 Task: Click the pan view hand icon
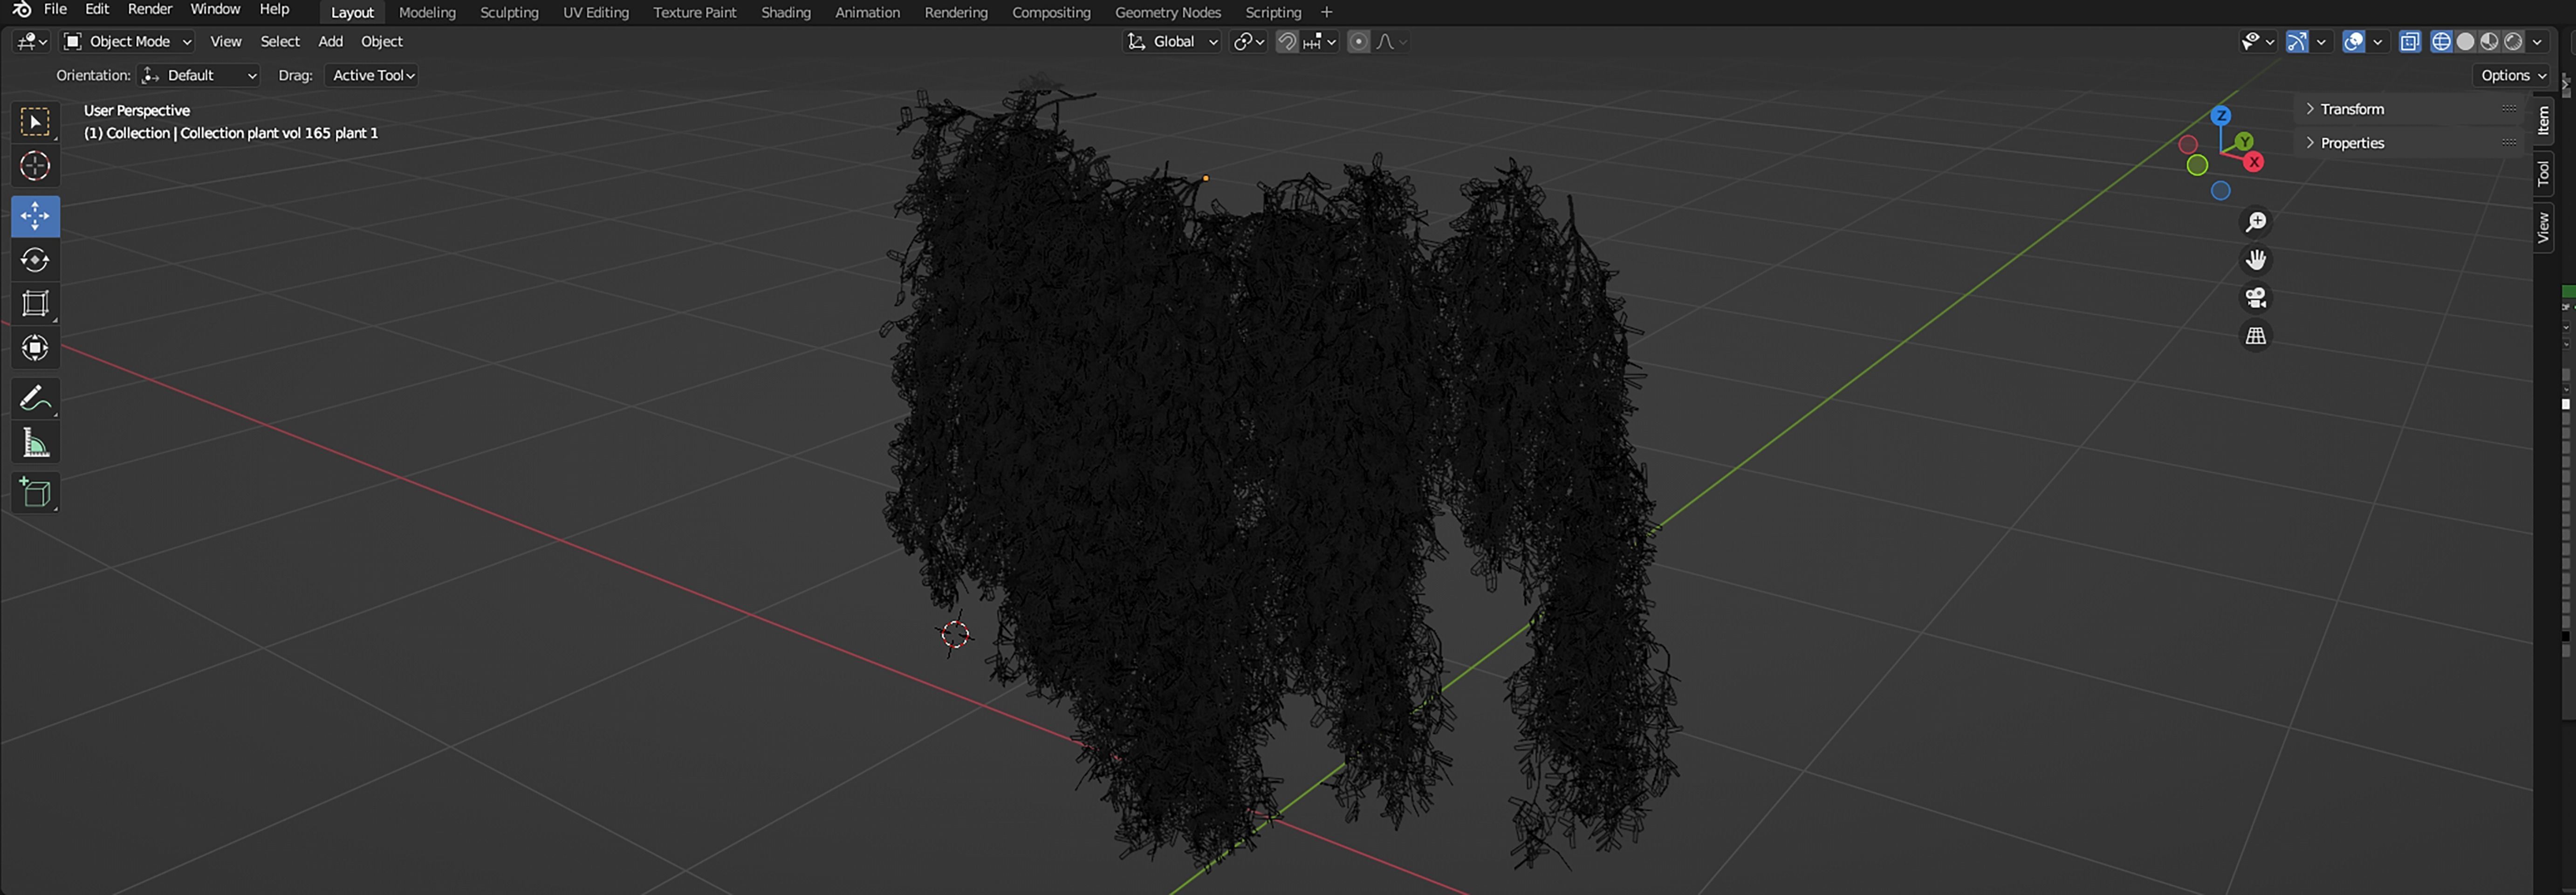[2256, 260]
